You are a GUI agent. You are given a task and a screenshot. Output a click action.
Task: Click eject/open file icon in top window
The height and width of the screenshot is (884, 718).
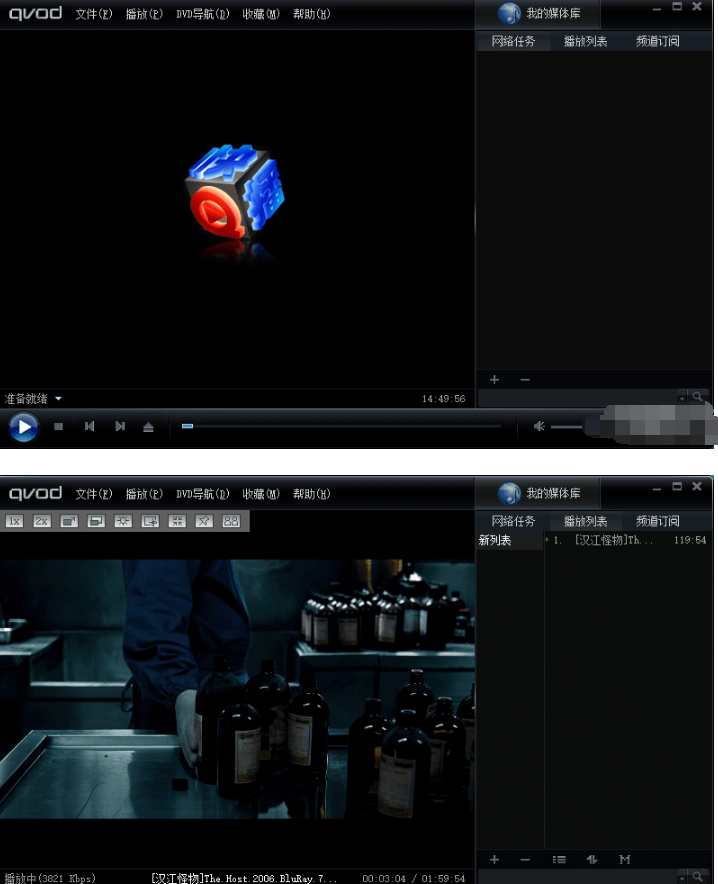(148, 427)
